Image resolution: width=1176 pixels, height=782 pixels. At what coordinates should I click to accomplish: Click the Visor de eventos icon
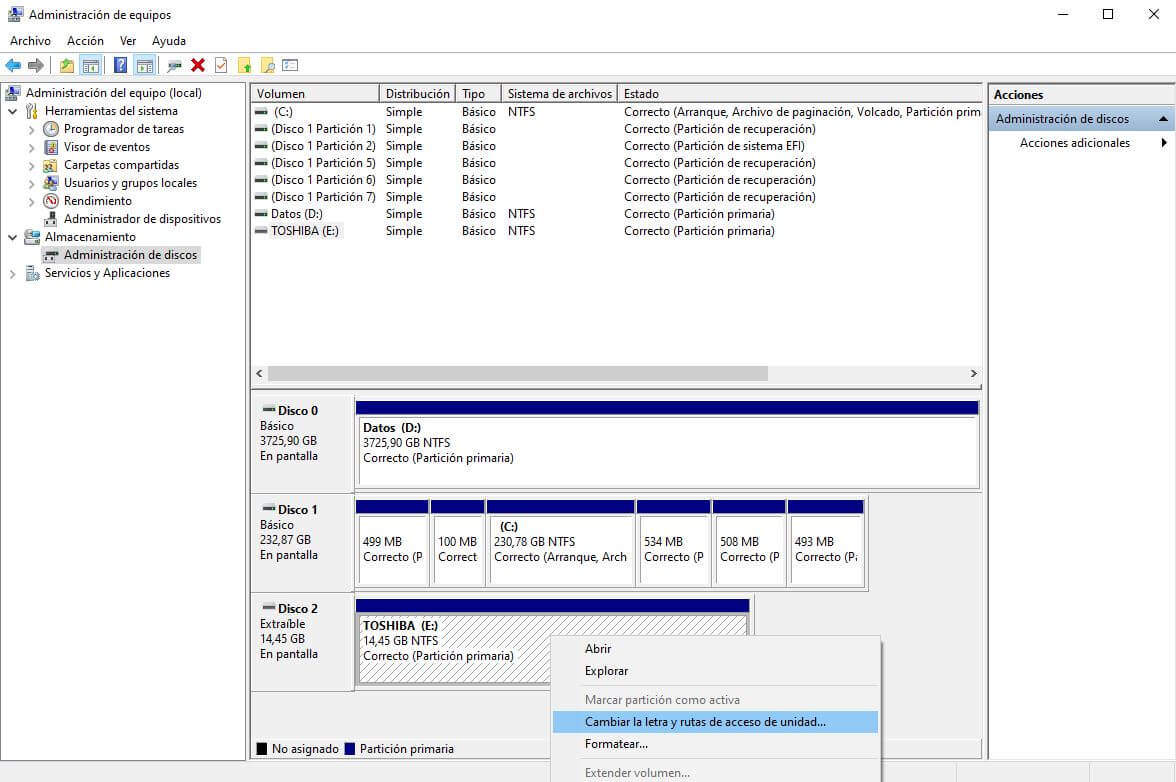(x=51, y=147)
